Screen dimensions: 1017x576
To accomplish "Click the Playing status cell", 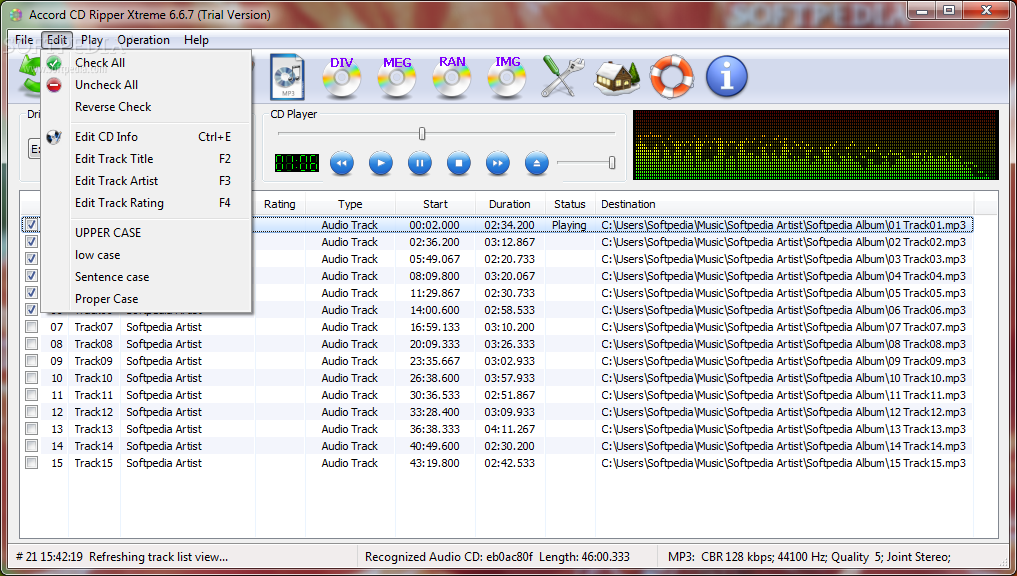I will (569, 224).
